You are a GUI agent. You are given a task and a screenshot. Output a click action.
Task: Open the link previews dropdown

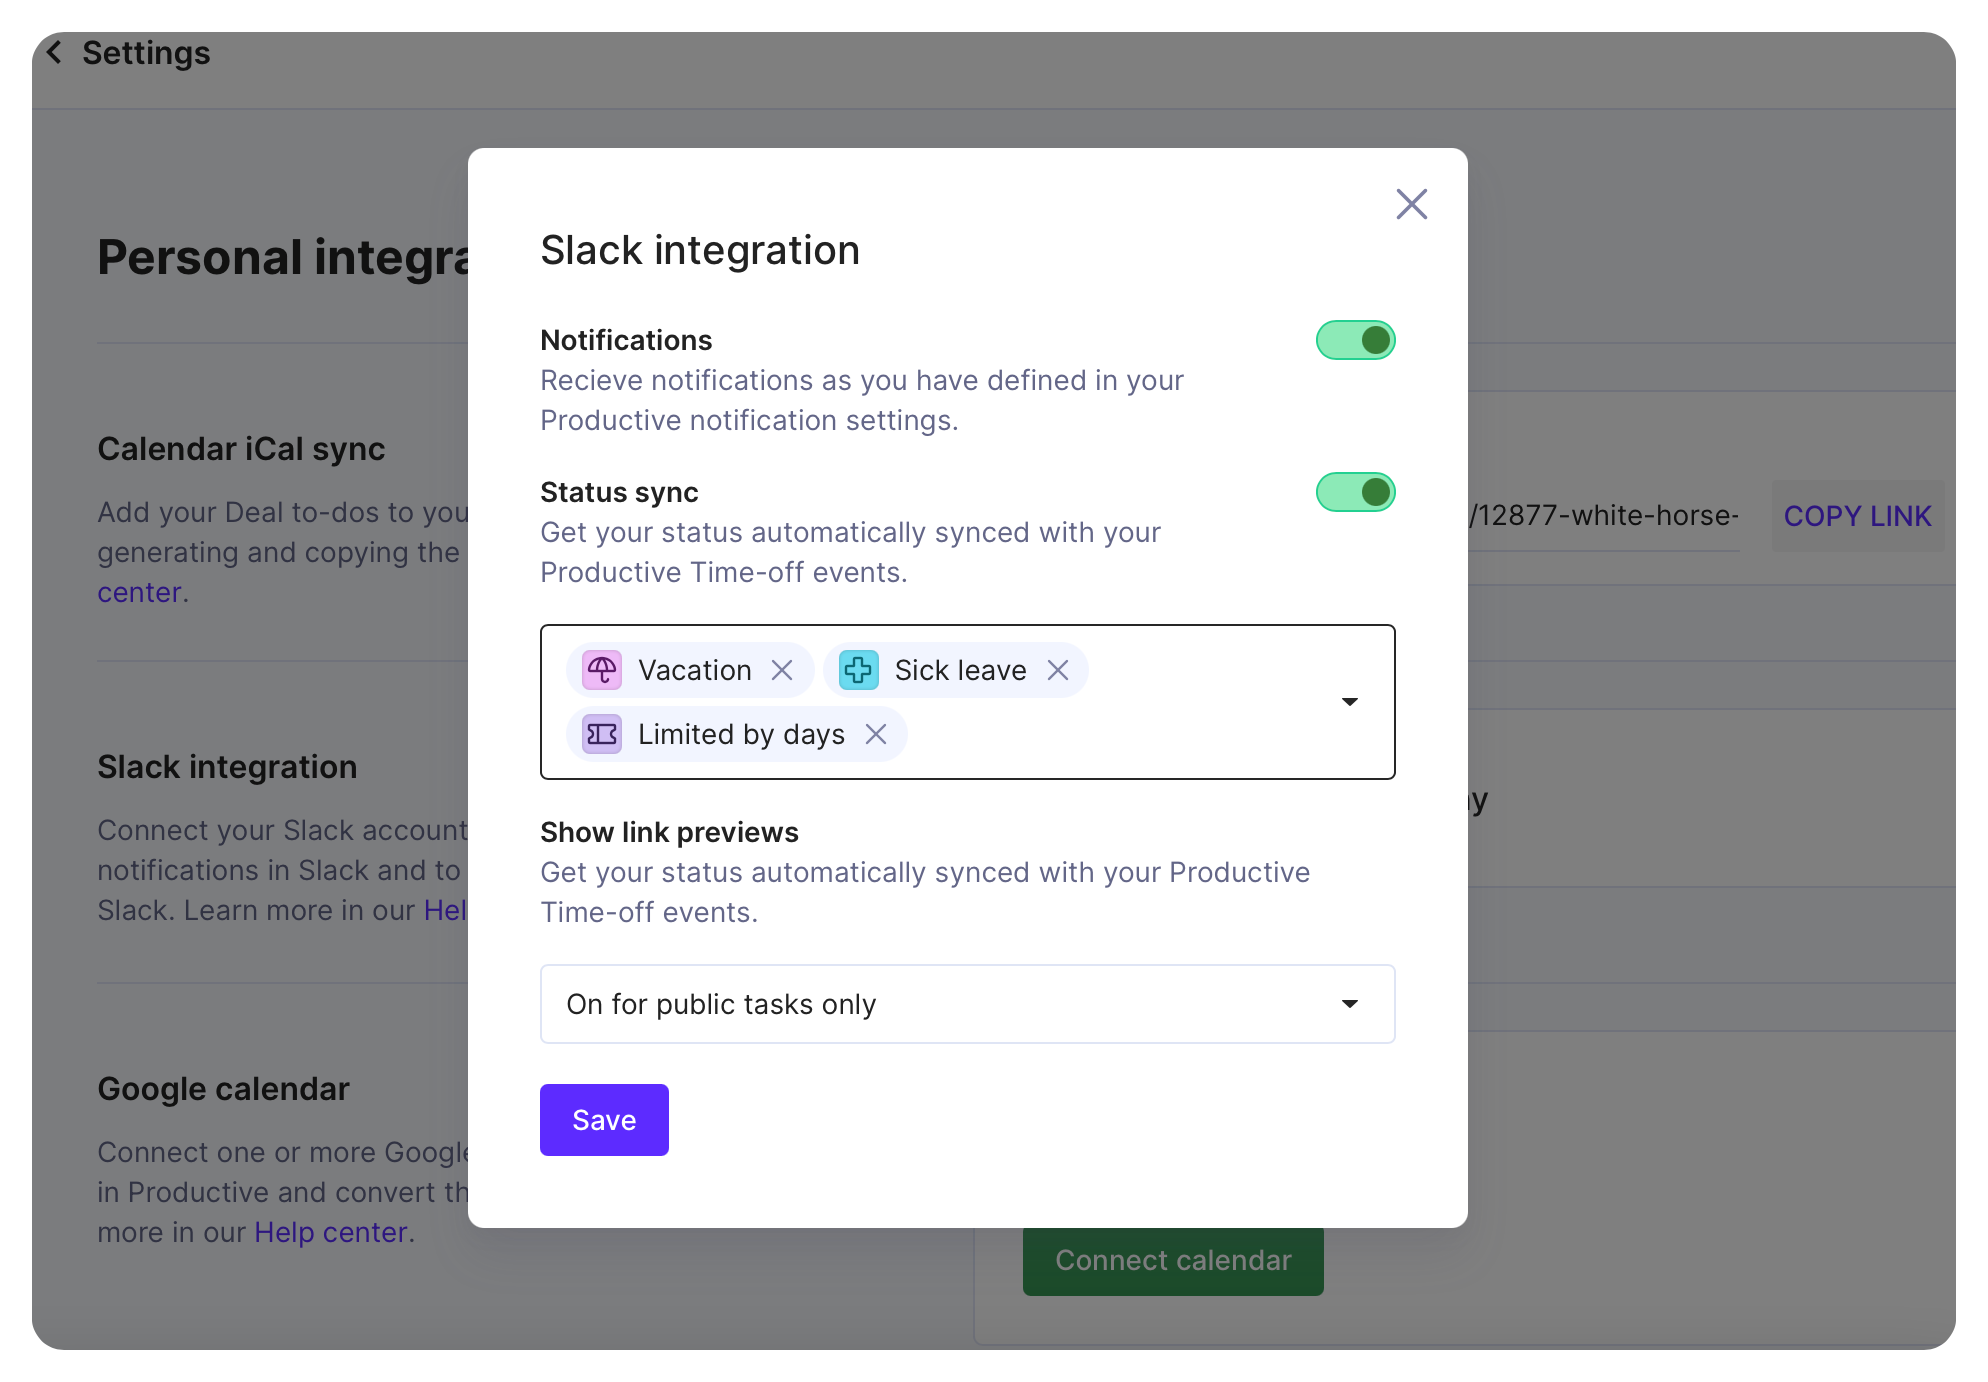[967, 1004]
